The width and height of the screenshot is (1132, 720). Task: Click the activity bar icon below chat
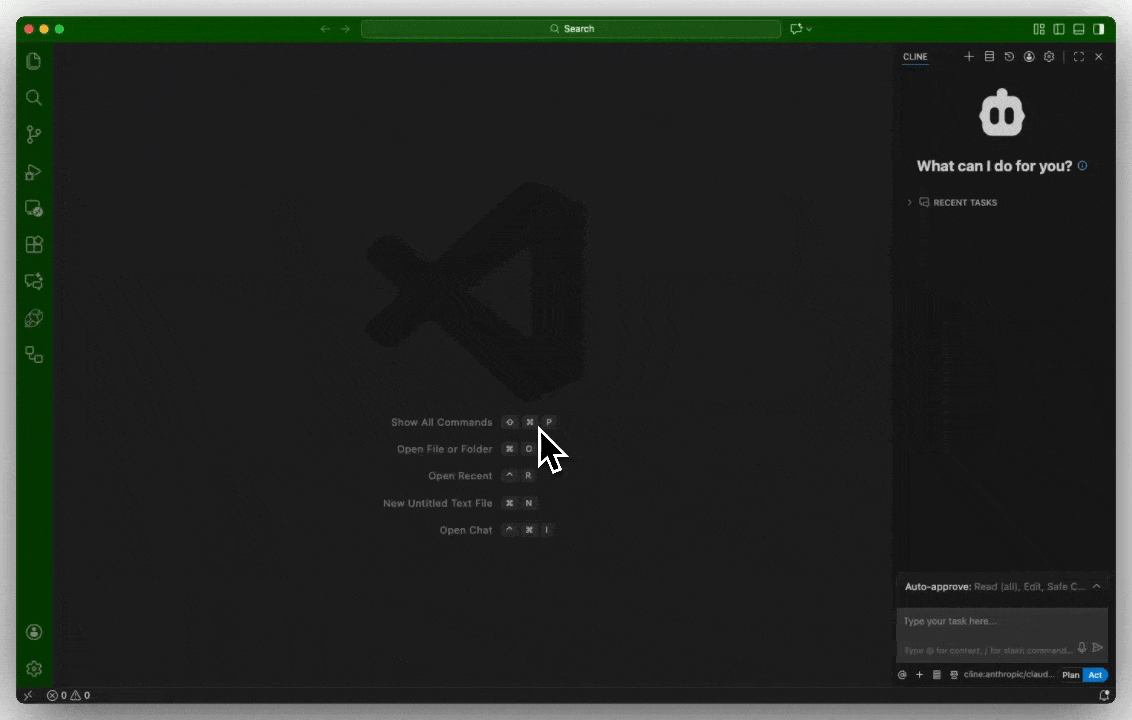click(x=33, y=318)
